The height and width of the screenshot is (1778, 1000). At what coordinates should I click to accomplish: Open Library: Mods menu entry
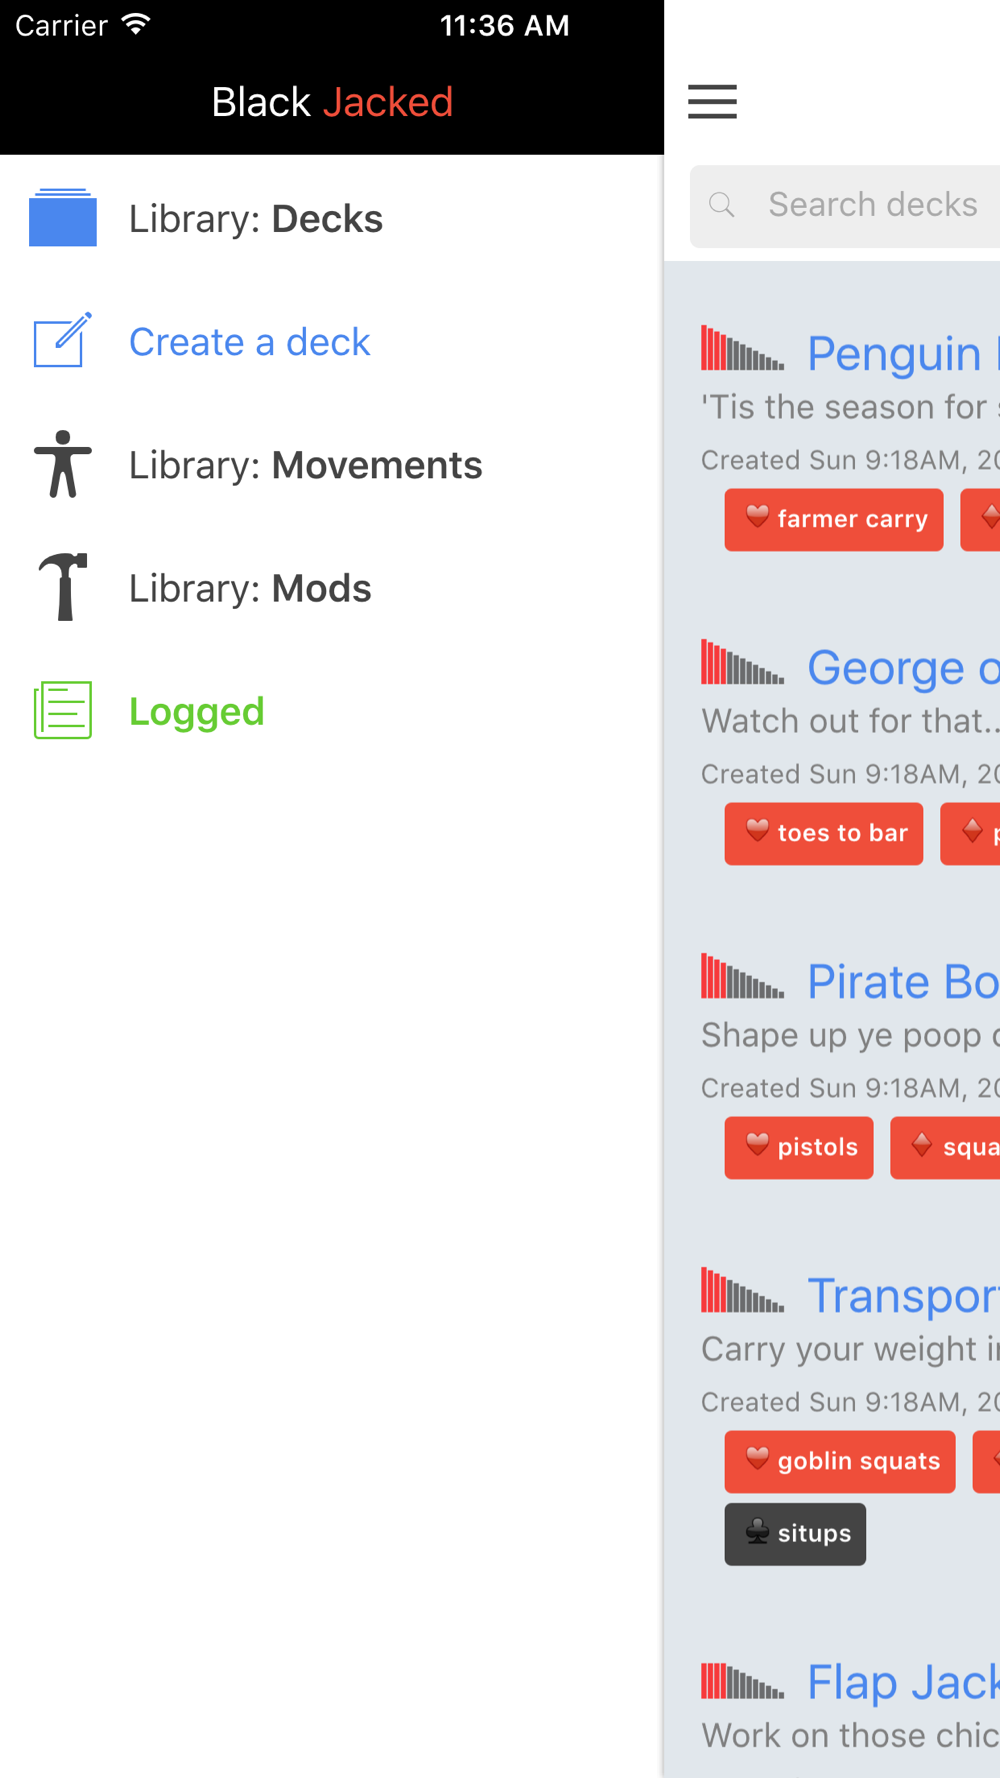(x=250, y=588)
